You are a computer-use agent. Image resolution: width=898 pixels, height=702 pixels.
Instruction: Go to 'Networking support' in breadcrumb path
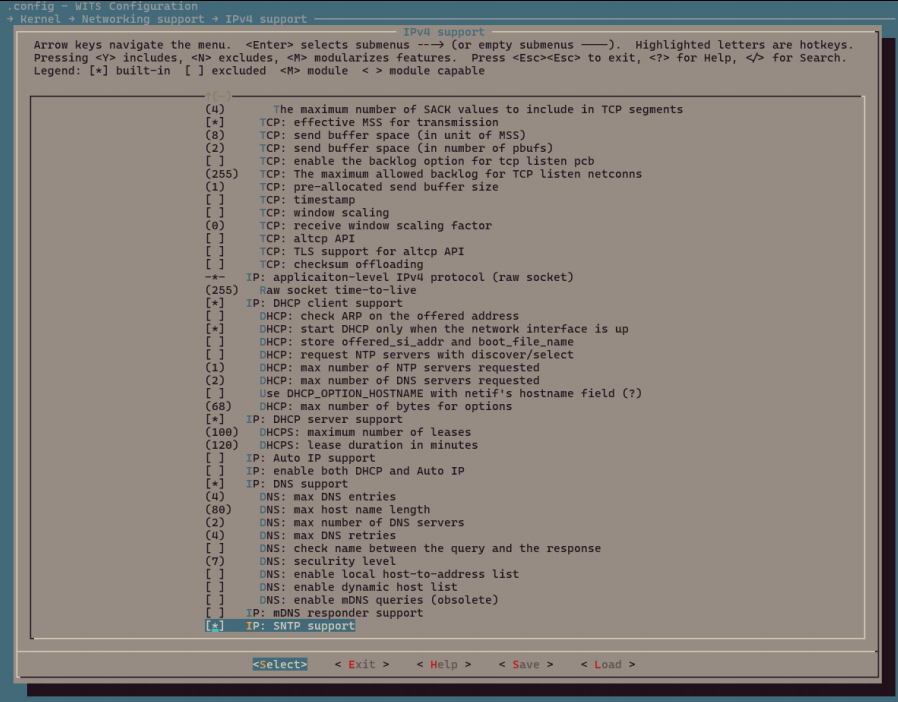(x=143, y=19)
